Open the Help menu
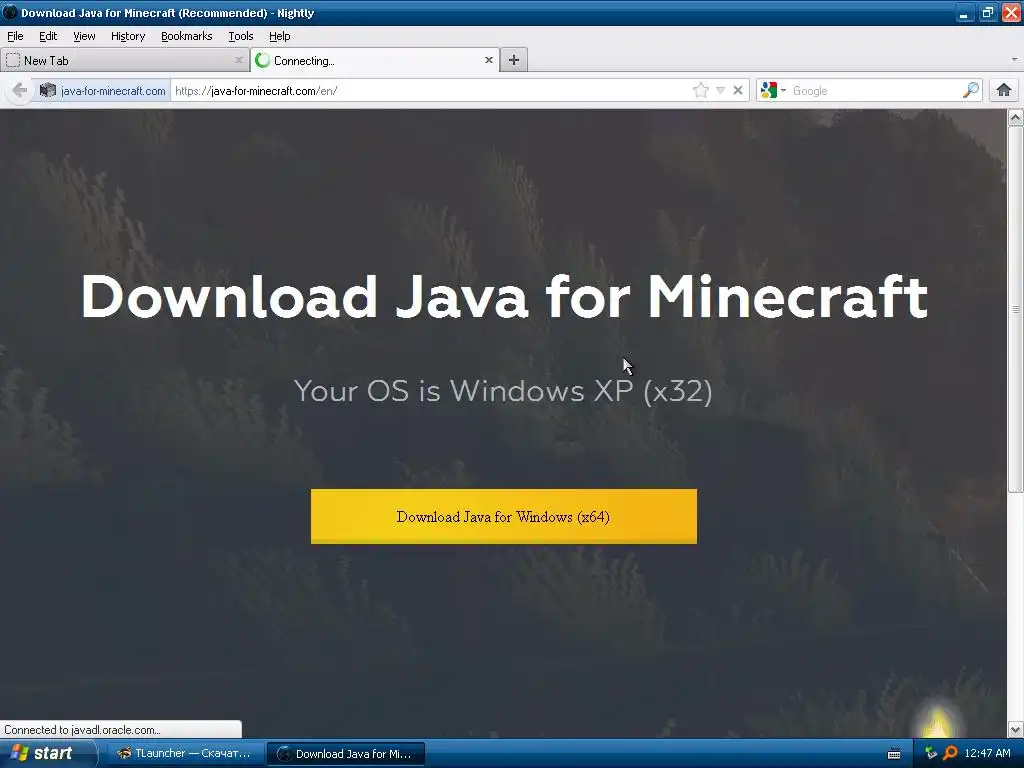 280,36
